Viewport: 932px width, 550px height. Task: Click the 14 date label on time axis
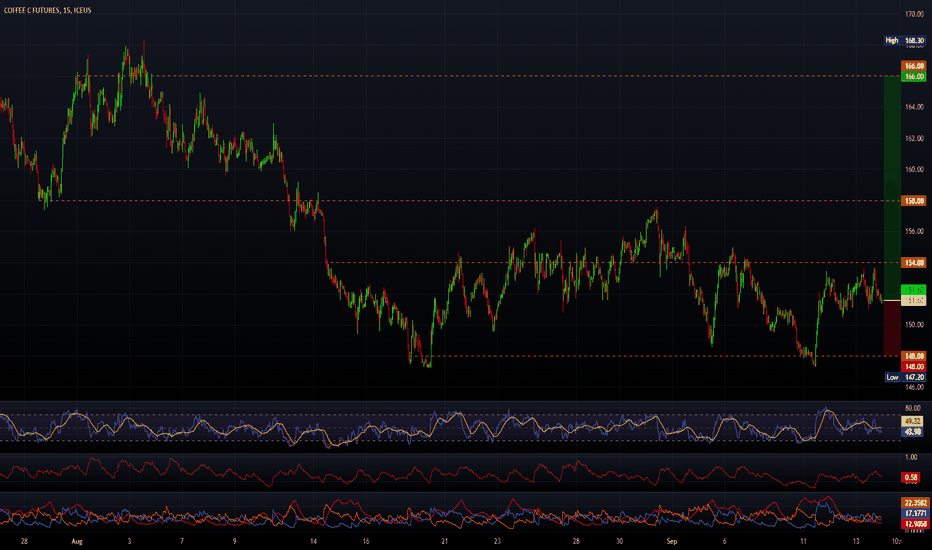pyautogui.click(x=313, y=541)
